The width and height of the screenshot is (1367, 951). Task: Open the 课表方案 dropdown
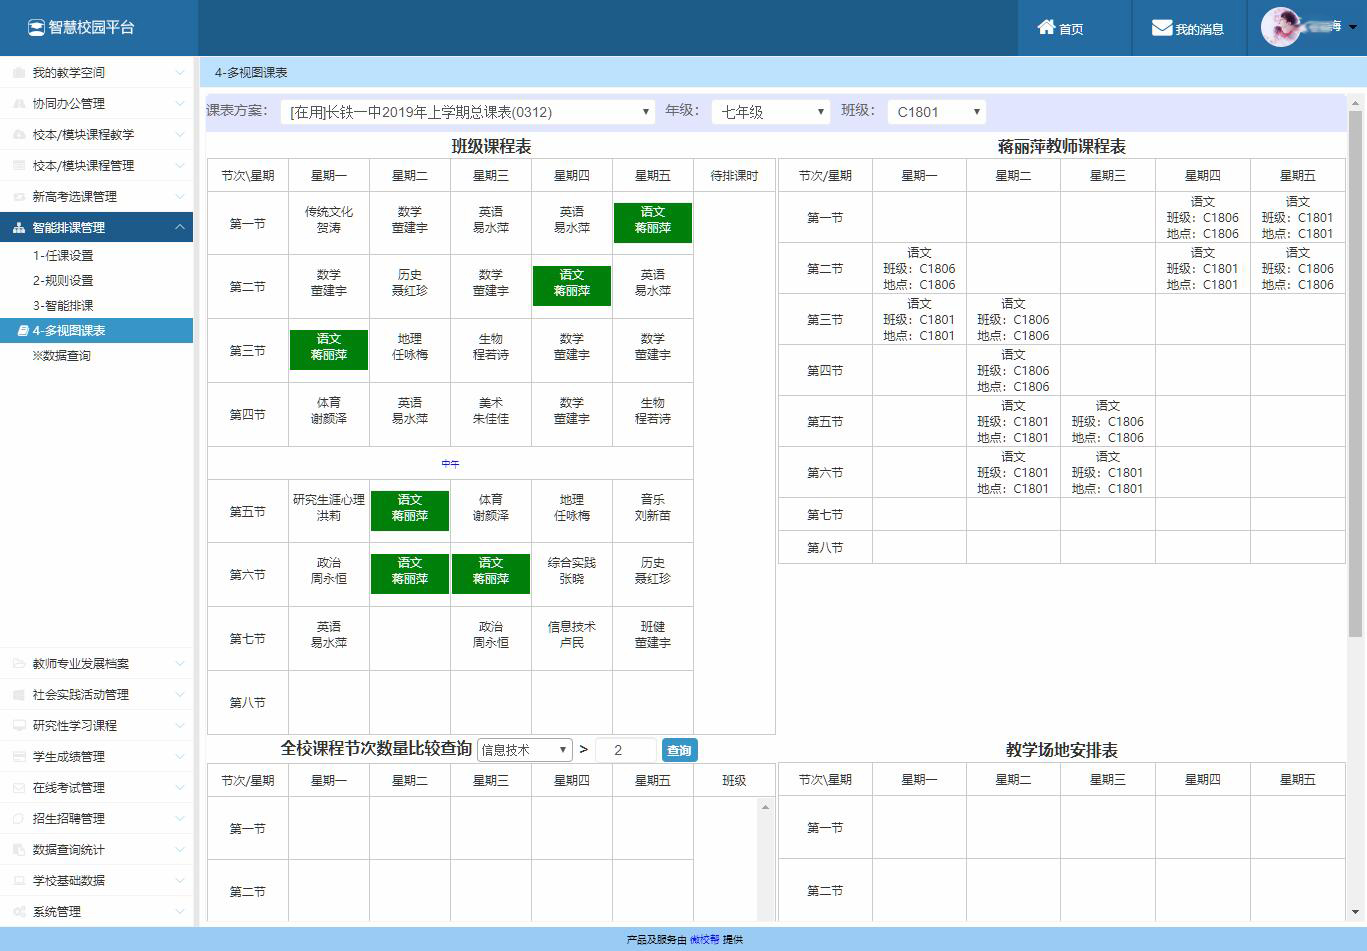467,112
